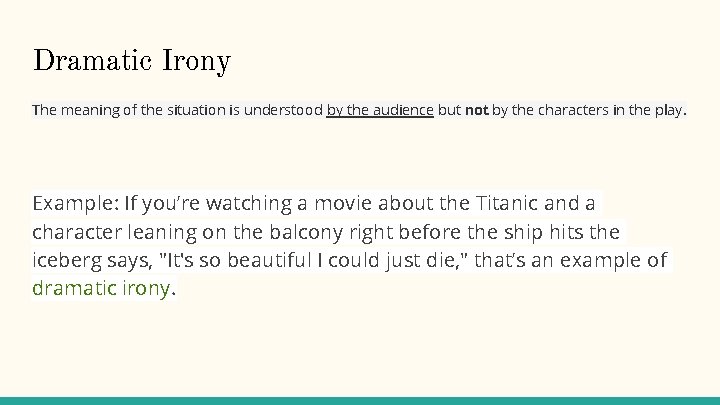The height and width of the screenshot is (405, 720).
Task: Select the bold word "not"
Action: click(x=477, y=110)
